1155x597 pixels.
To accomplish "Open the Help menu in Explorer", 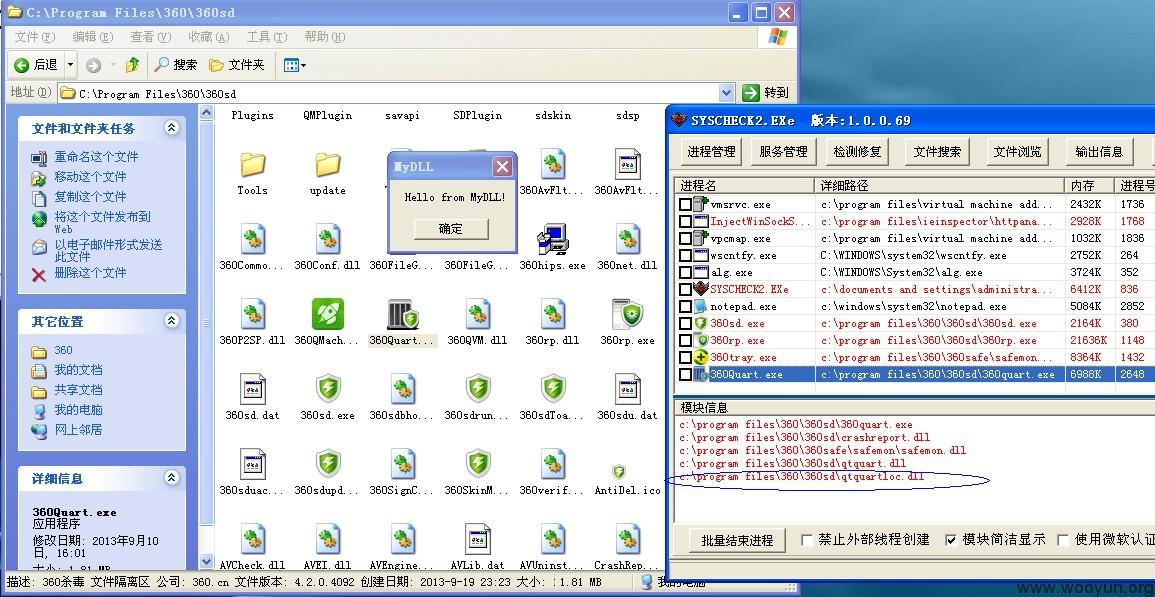I will pos(325,37).
